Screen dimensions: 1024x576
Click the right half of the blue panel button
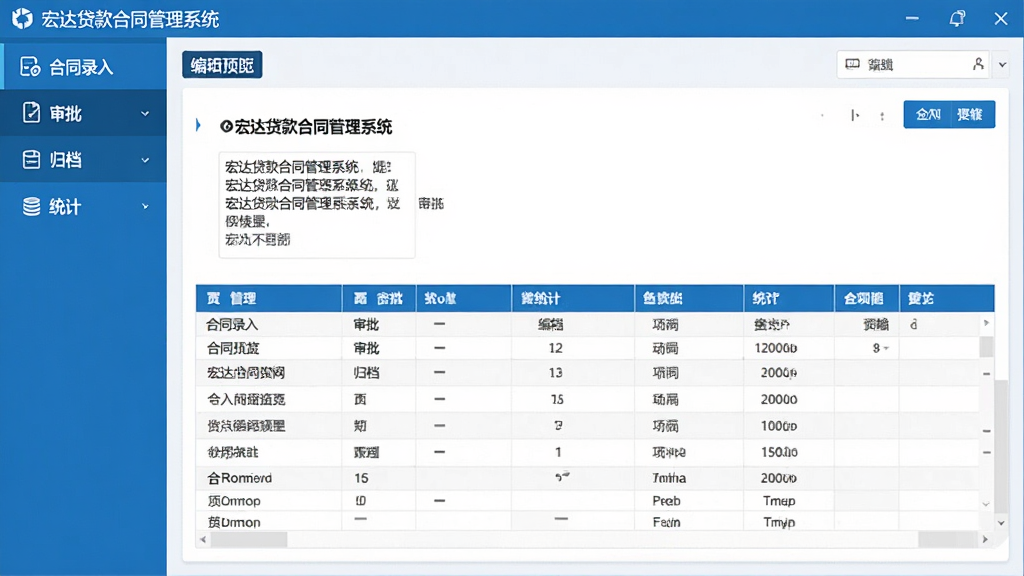tap(971, 114)
